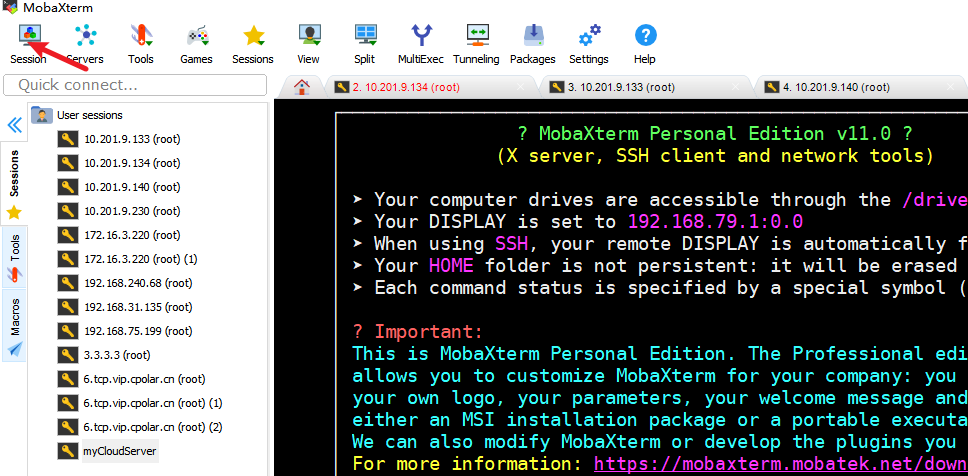Select session 3.3.3.3 (root)
Viewport: 968px width, 476px height.
117,355
